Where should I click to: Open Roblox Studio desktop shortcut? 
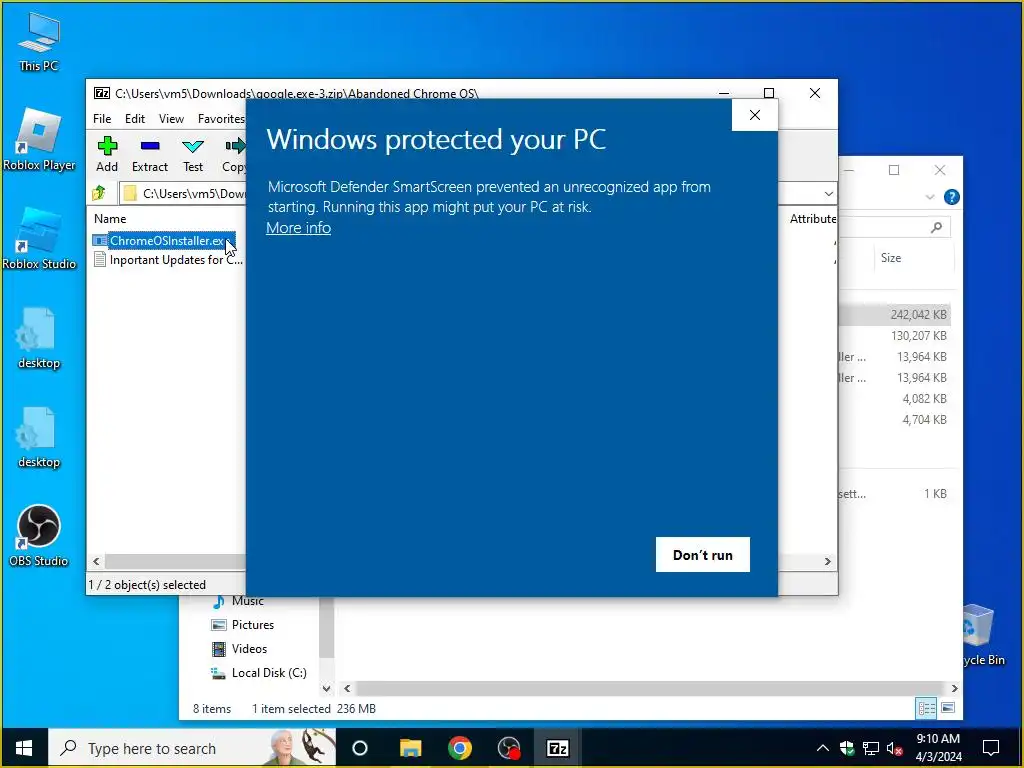tap(39, 239)
